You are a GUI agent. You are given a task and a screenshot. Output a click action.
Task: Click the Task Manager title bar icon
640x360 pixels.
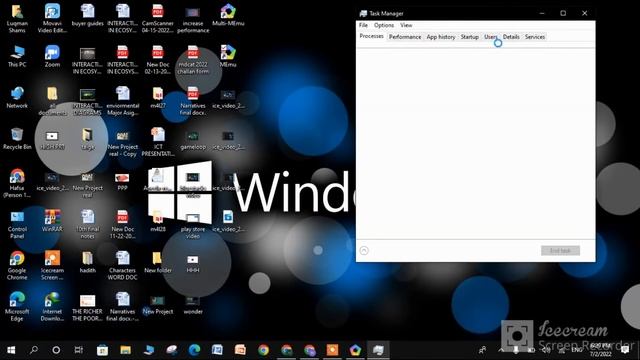tap(363, 13)
